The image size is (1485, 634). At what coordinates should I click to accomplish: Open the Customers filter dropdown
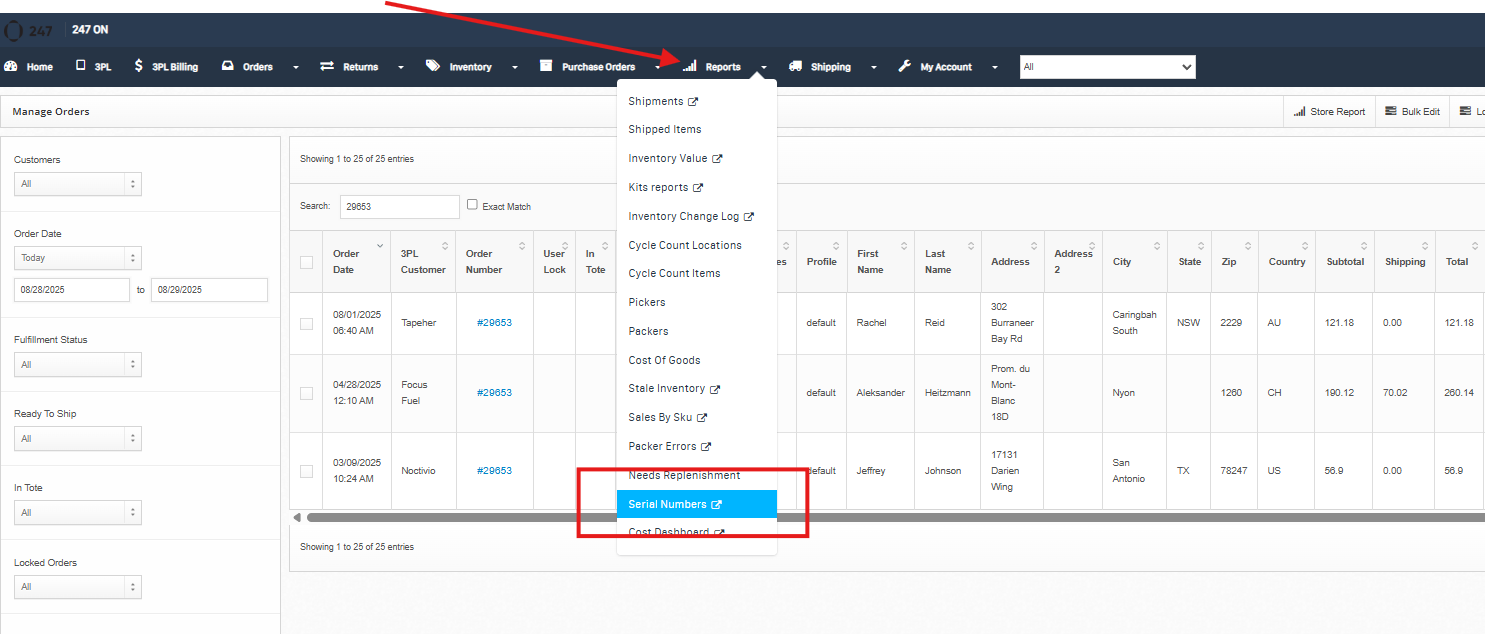[78, 184]
